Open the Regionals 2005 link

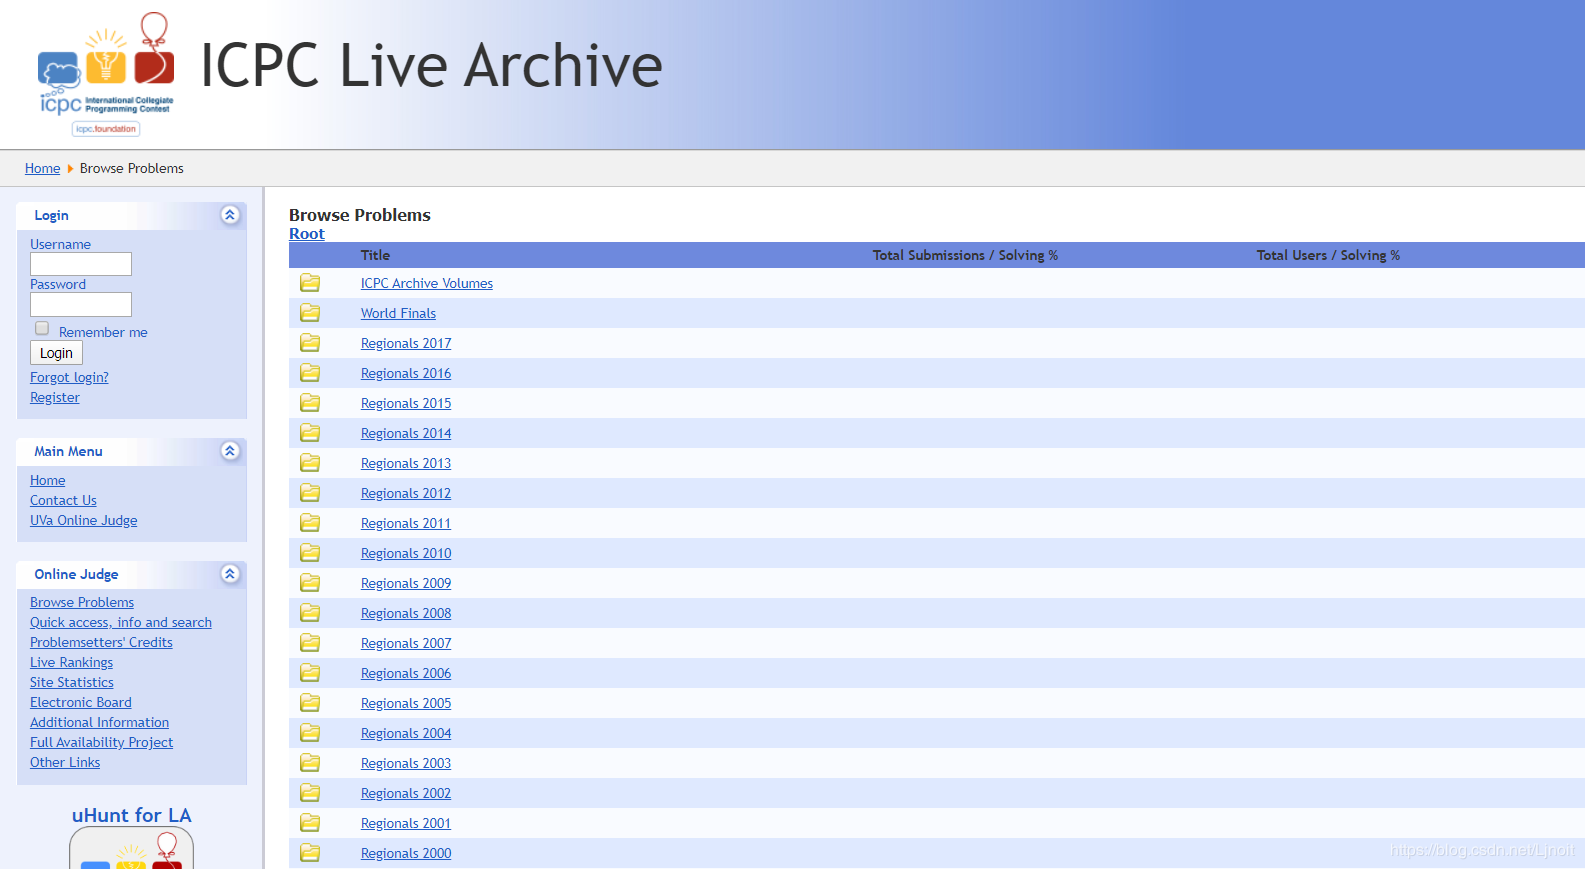click(406, 703)
